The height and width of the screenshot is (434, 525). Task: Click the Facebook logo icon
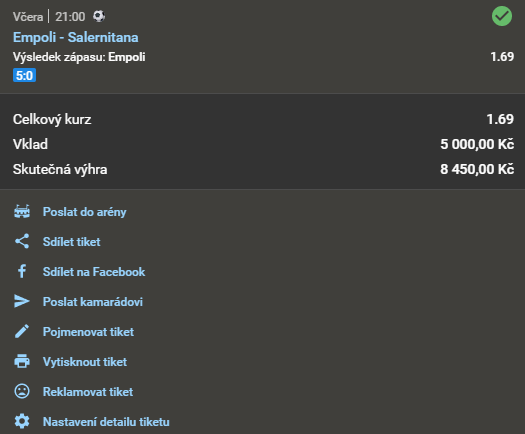tap(22, 271)
